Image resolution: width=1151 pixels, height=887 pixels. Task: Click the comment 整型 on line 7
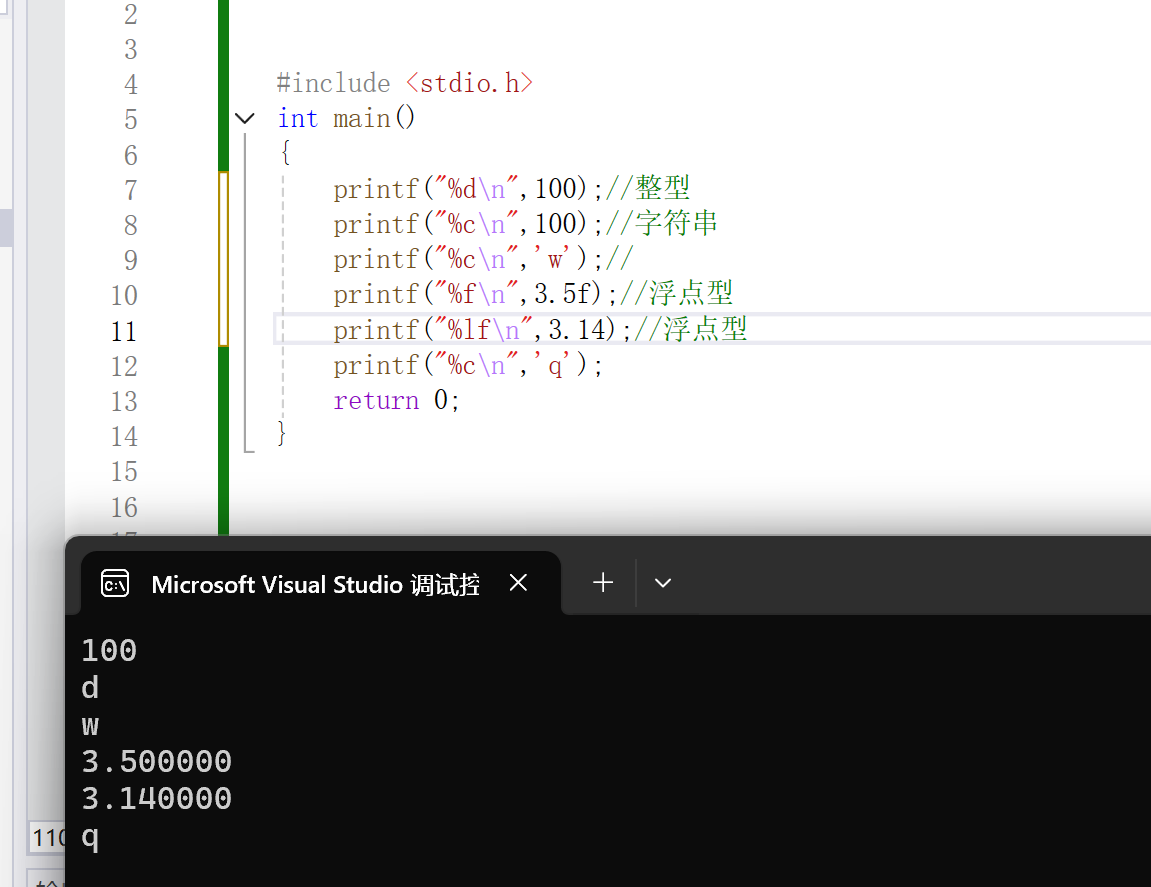pyautogui.click(x=662, y=188)
